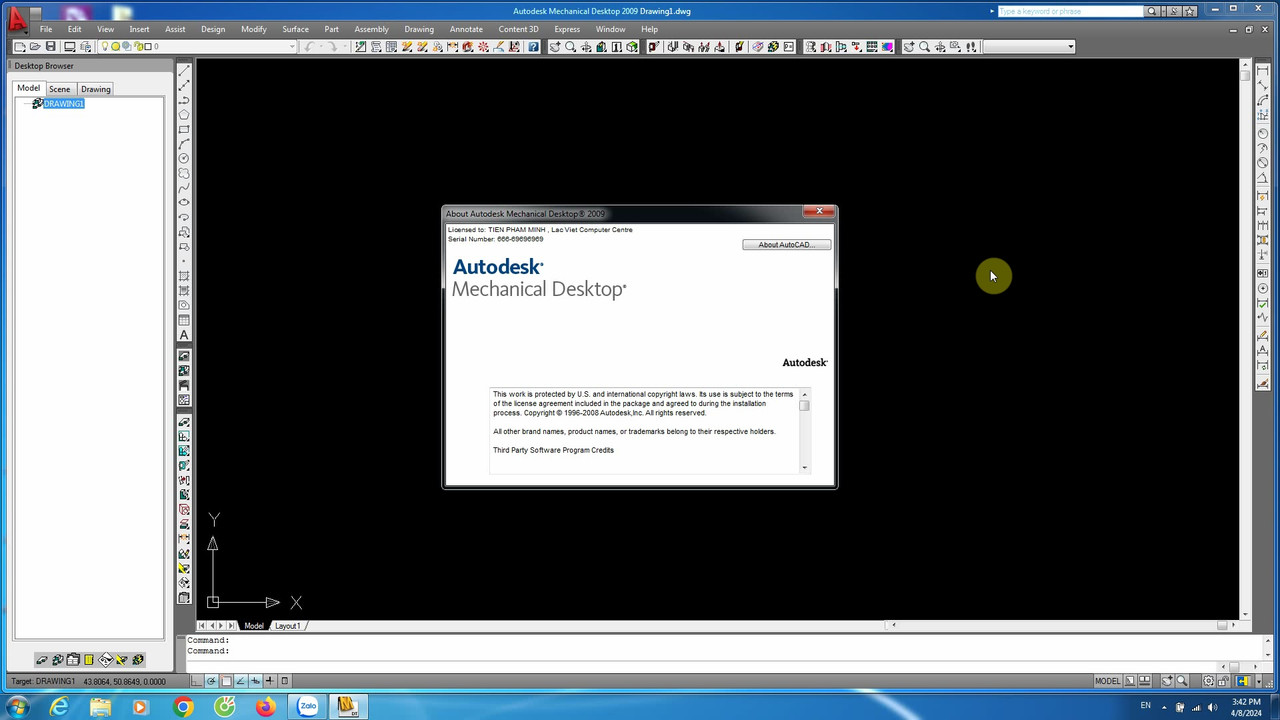This screenshot has height=720, width=1280.
Task: Click the Undo arrow in the toolbar
Action: click(x=309, y=47)
